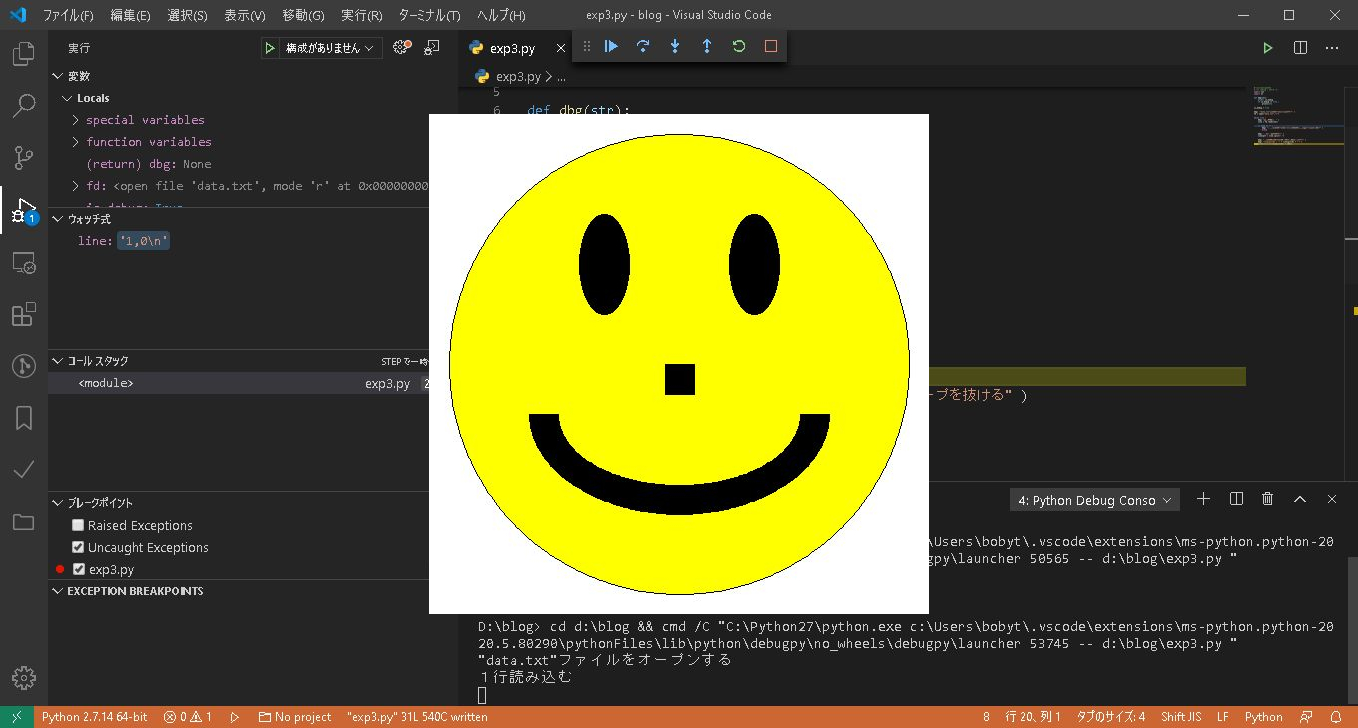Viewport: 1358px width, 728px height.
Task: Select the exp3.py editor tab
Action: [x=512, y=48]
